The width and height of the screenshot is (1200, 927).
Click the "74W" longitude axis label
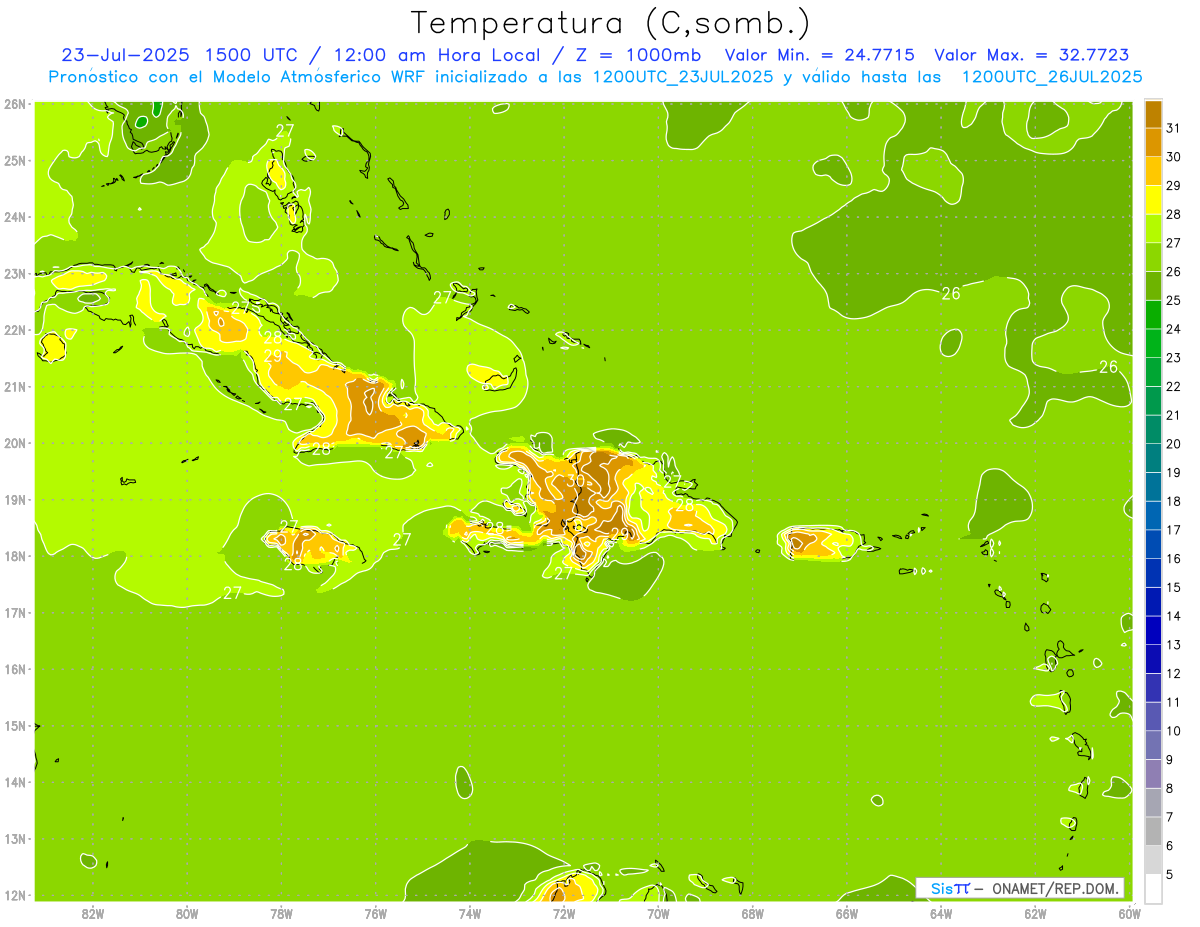(470, 913)
